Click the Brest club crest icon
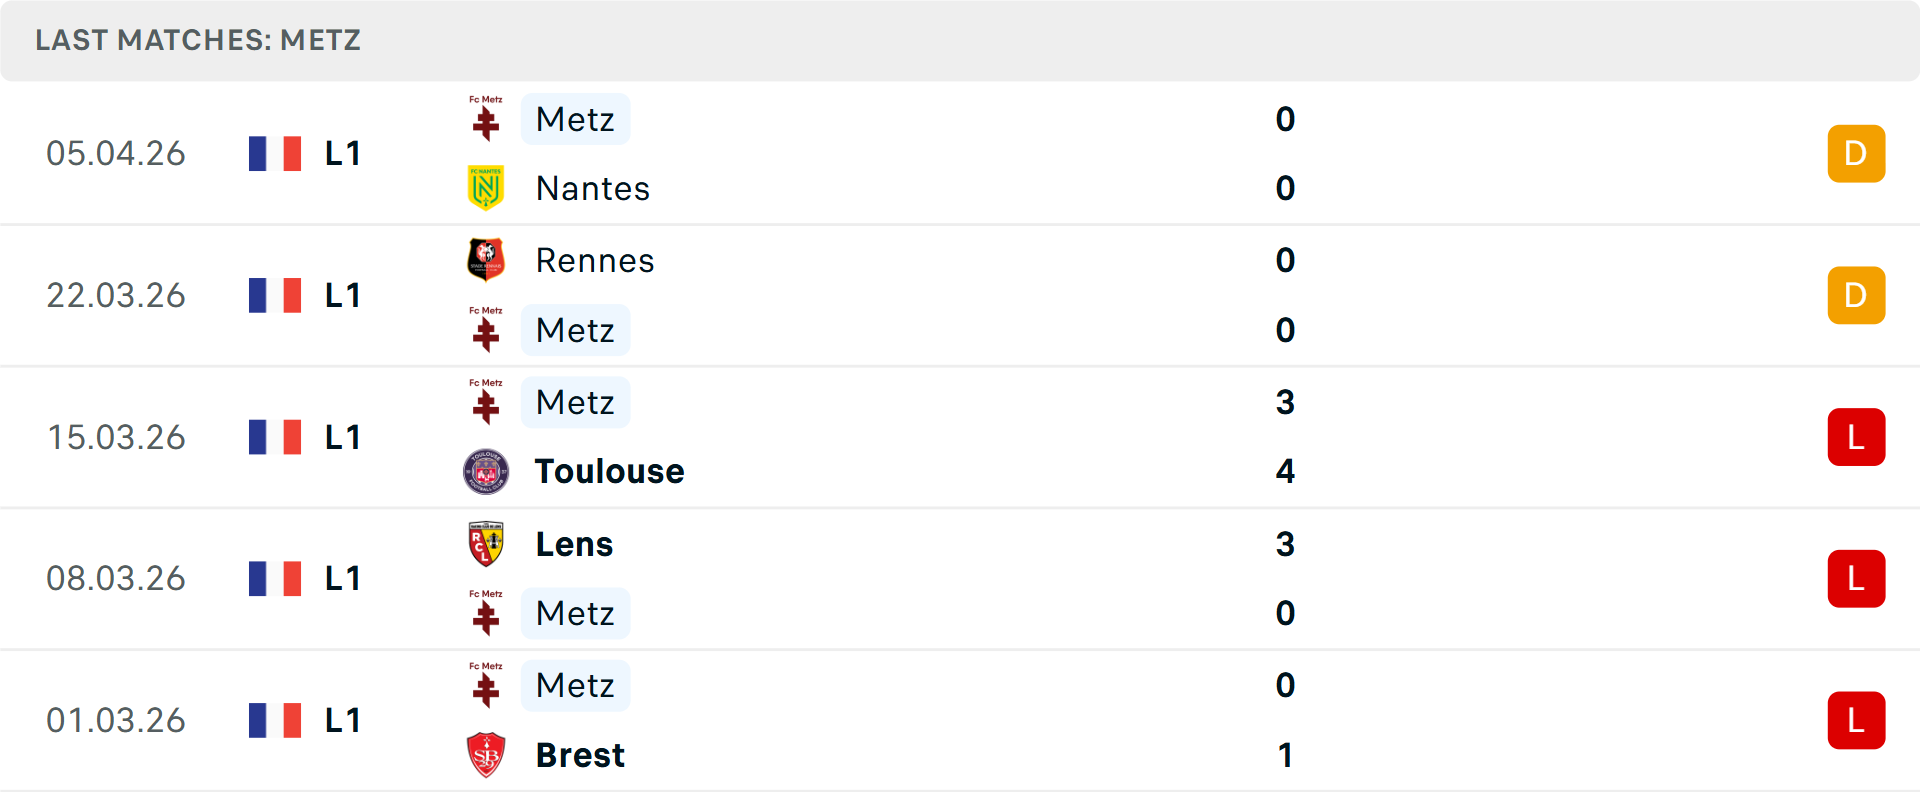Screen dimensions: 1920x792 486,755
